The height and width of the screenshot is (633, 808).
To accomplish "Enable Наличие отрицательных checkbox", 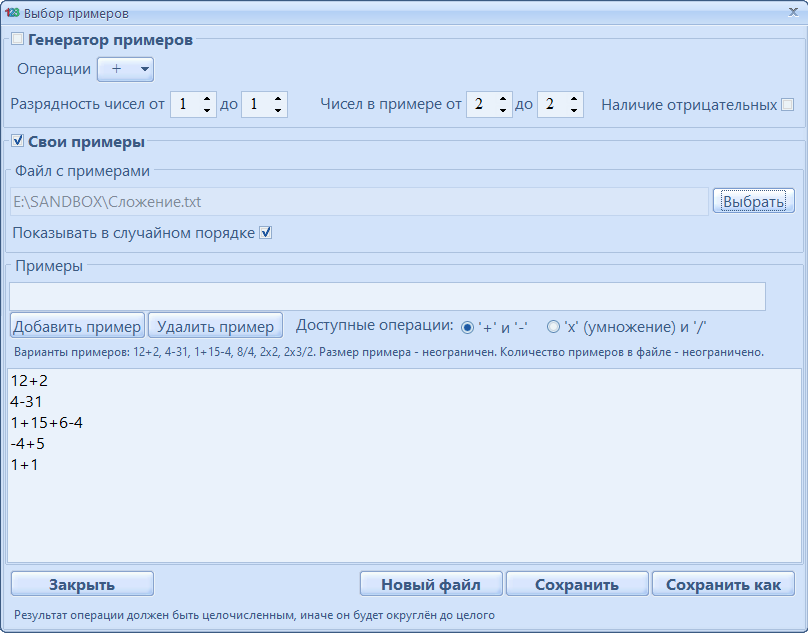I will pyautogui.click(x=788, y=104).
